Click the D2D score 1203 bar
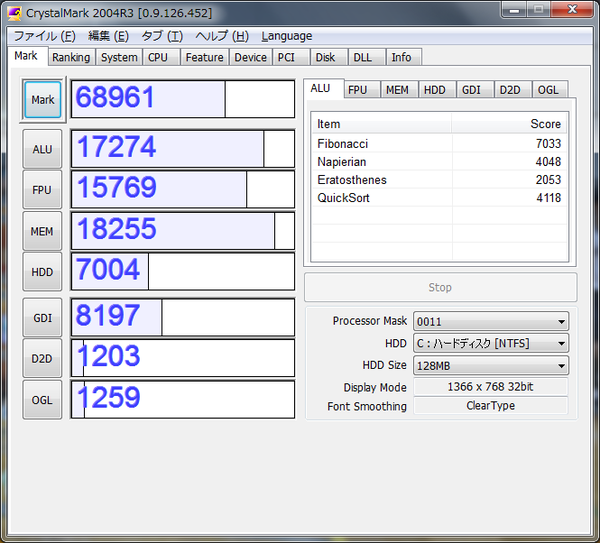 point(183,358)
